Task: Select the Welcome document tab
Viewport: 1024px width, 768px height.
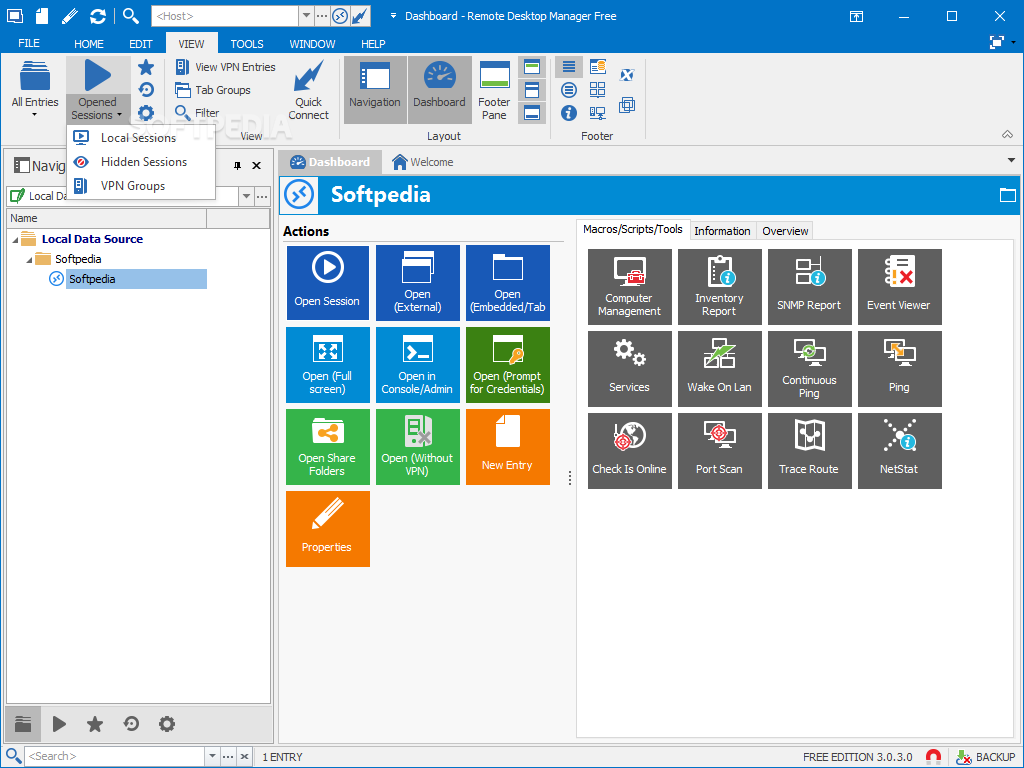Action: click(x=423, y=162)
